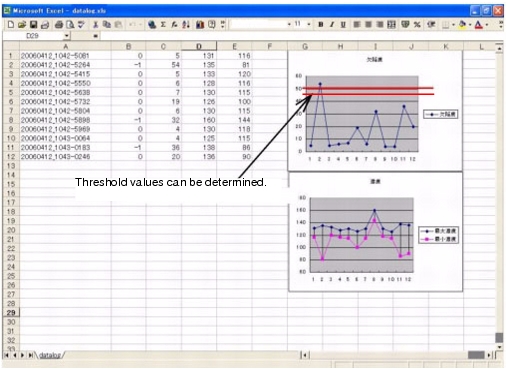Select cell with value 160
507x369 pixels.
click(199, 120)
